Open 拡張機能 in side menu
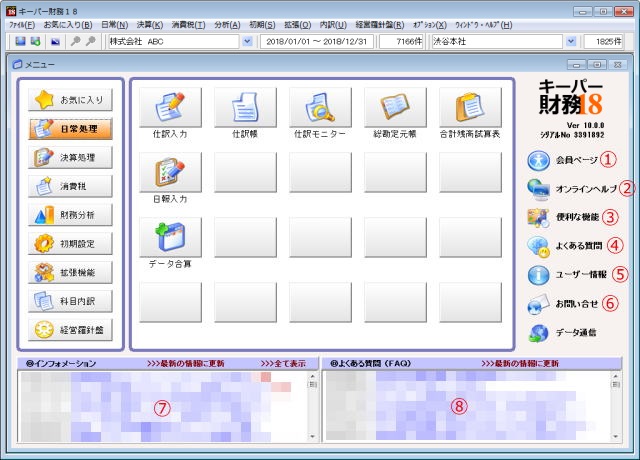Image resolution: width=640 pixels, height=460 pixels. tap(70, 273)
